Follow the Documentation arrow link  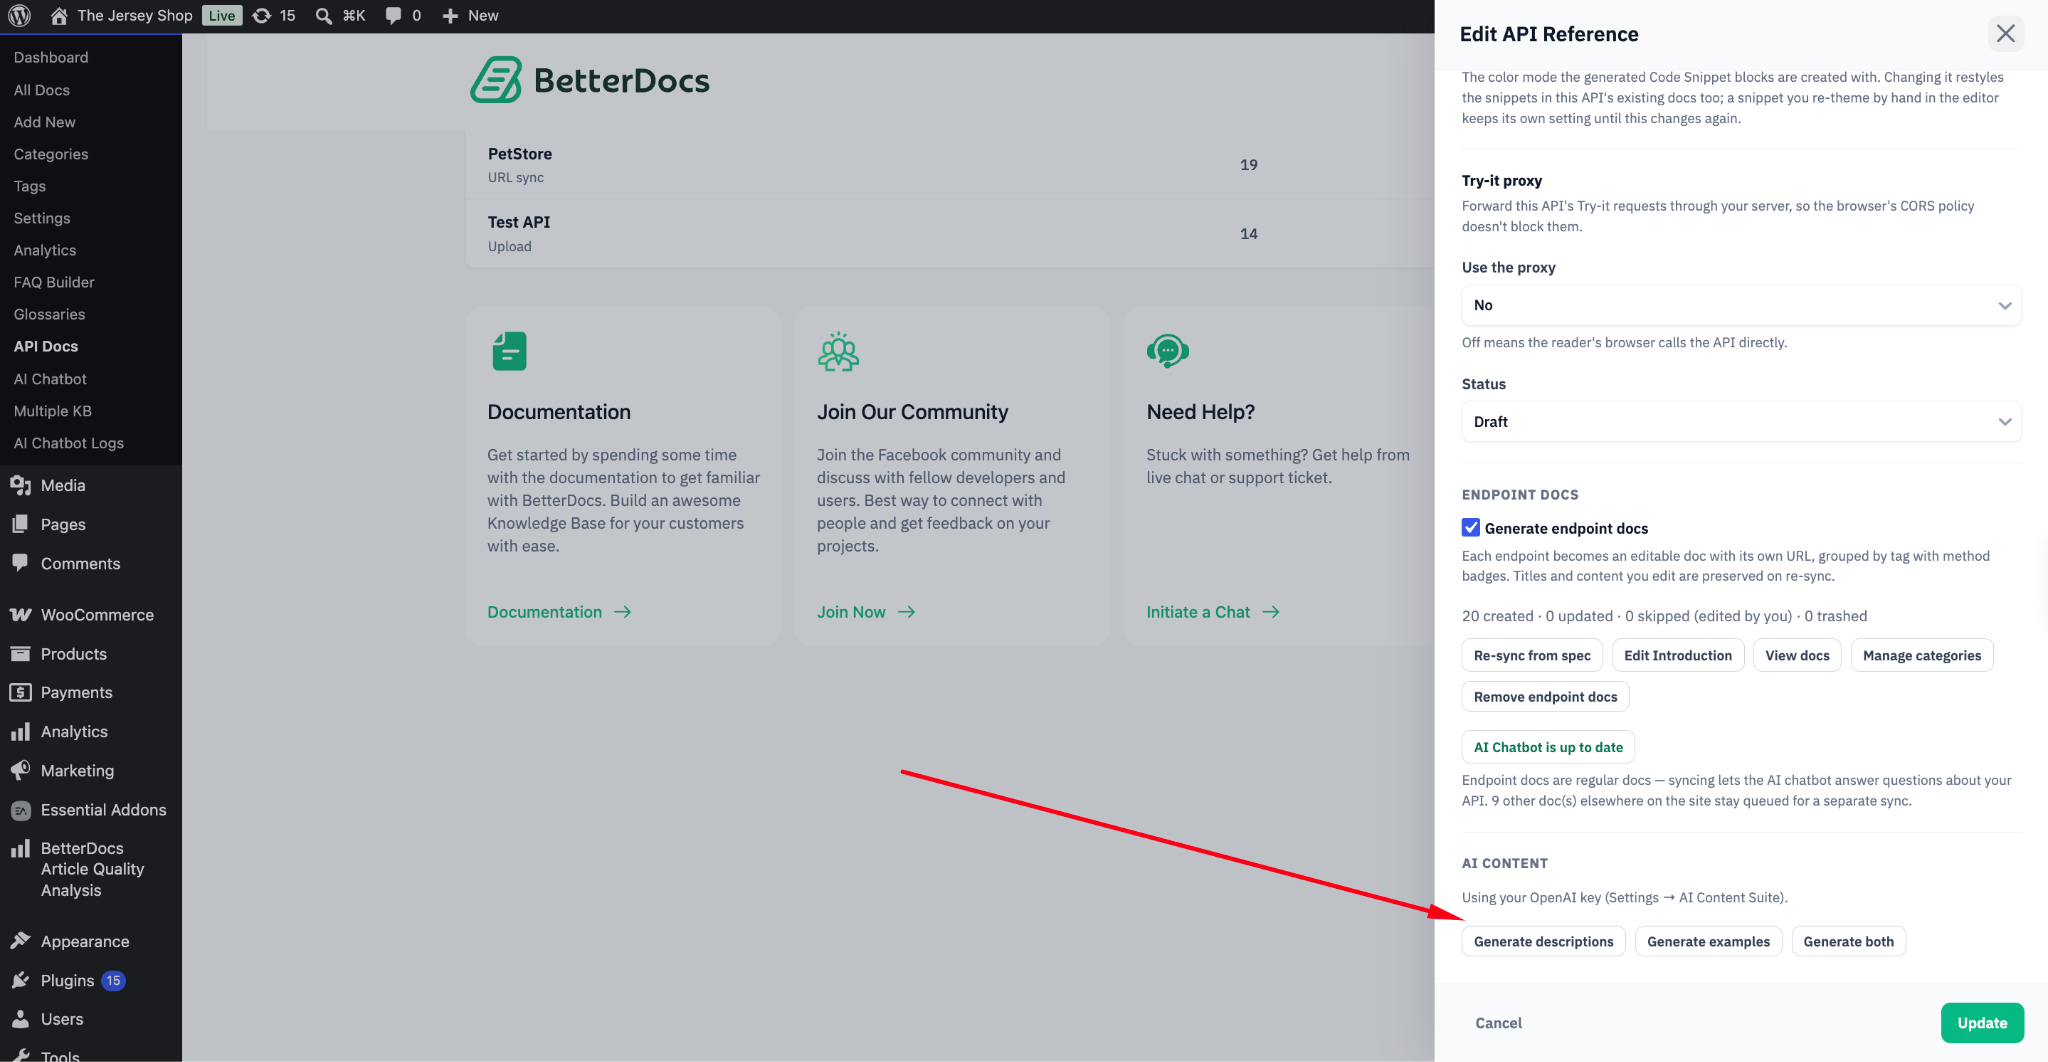(559, 612)
